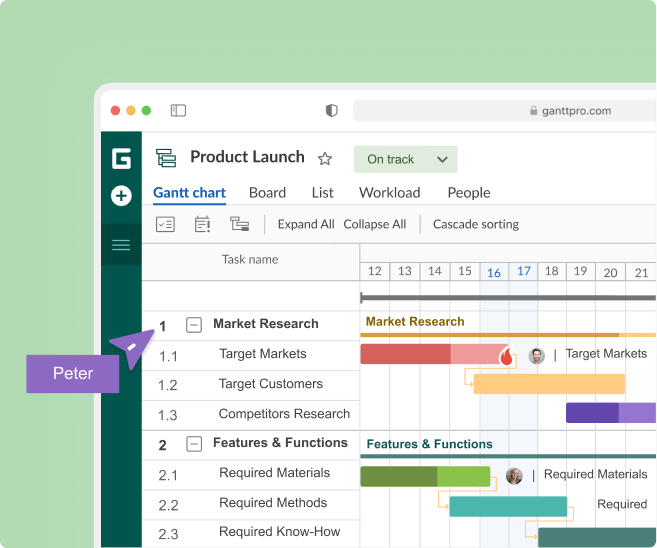Click Cascade sorting in the toolbar
This screenshot has height=548, width=657.
475,224
